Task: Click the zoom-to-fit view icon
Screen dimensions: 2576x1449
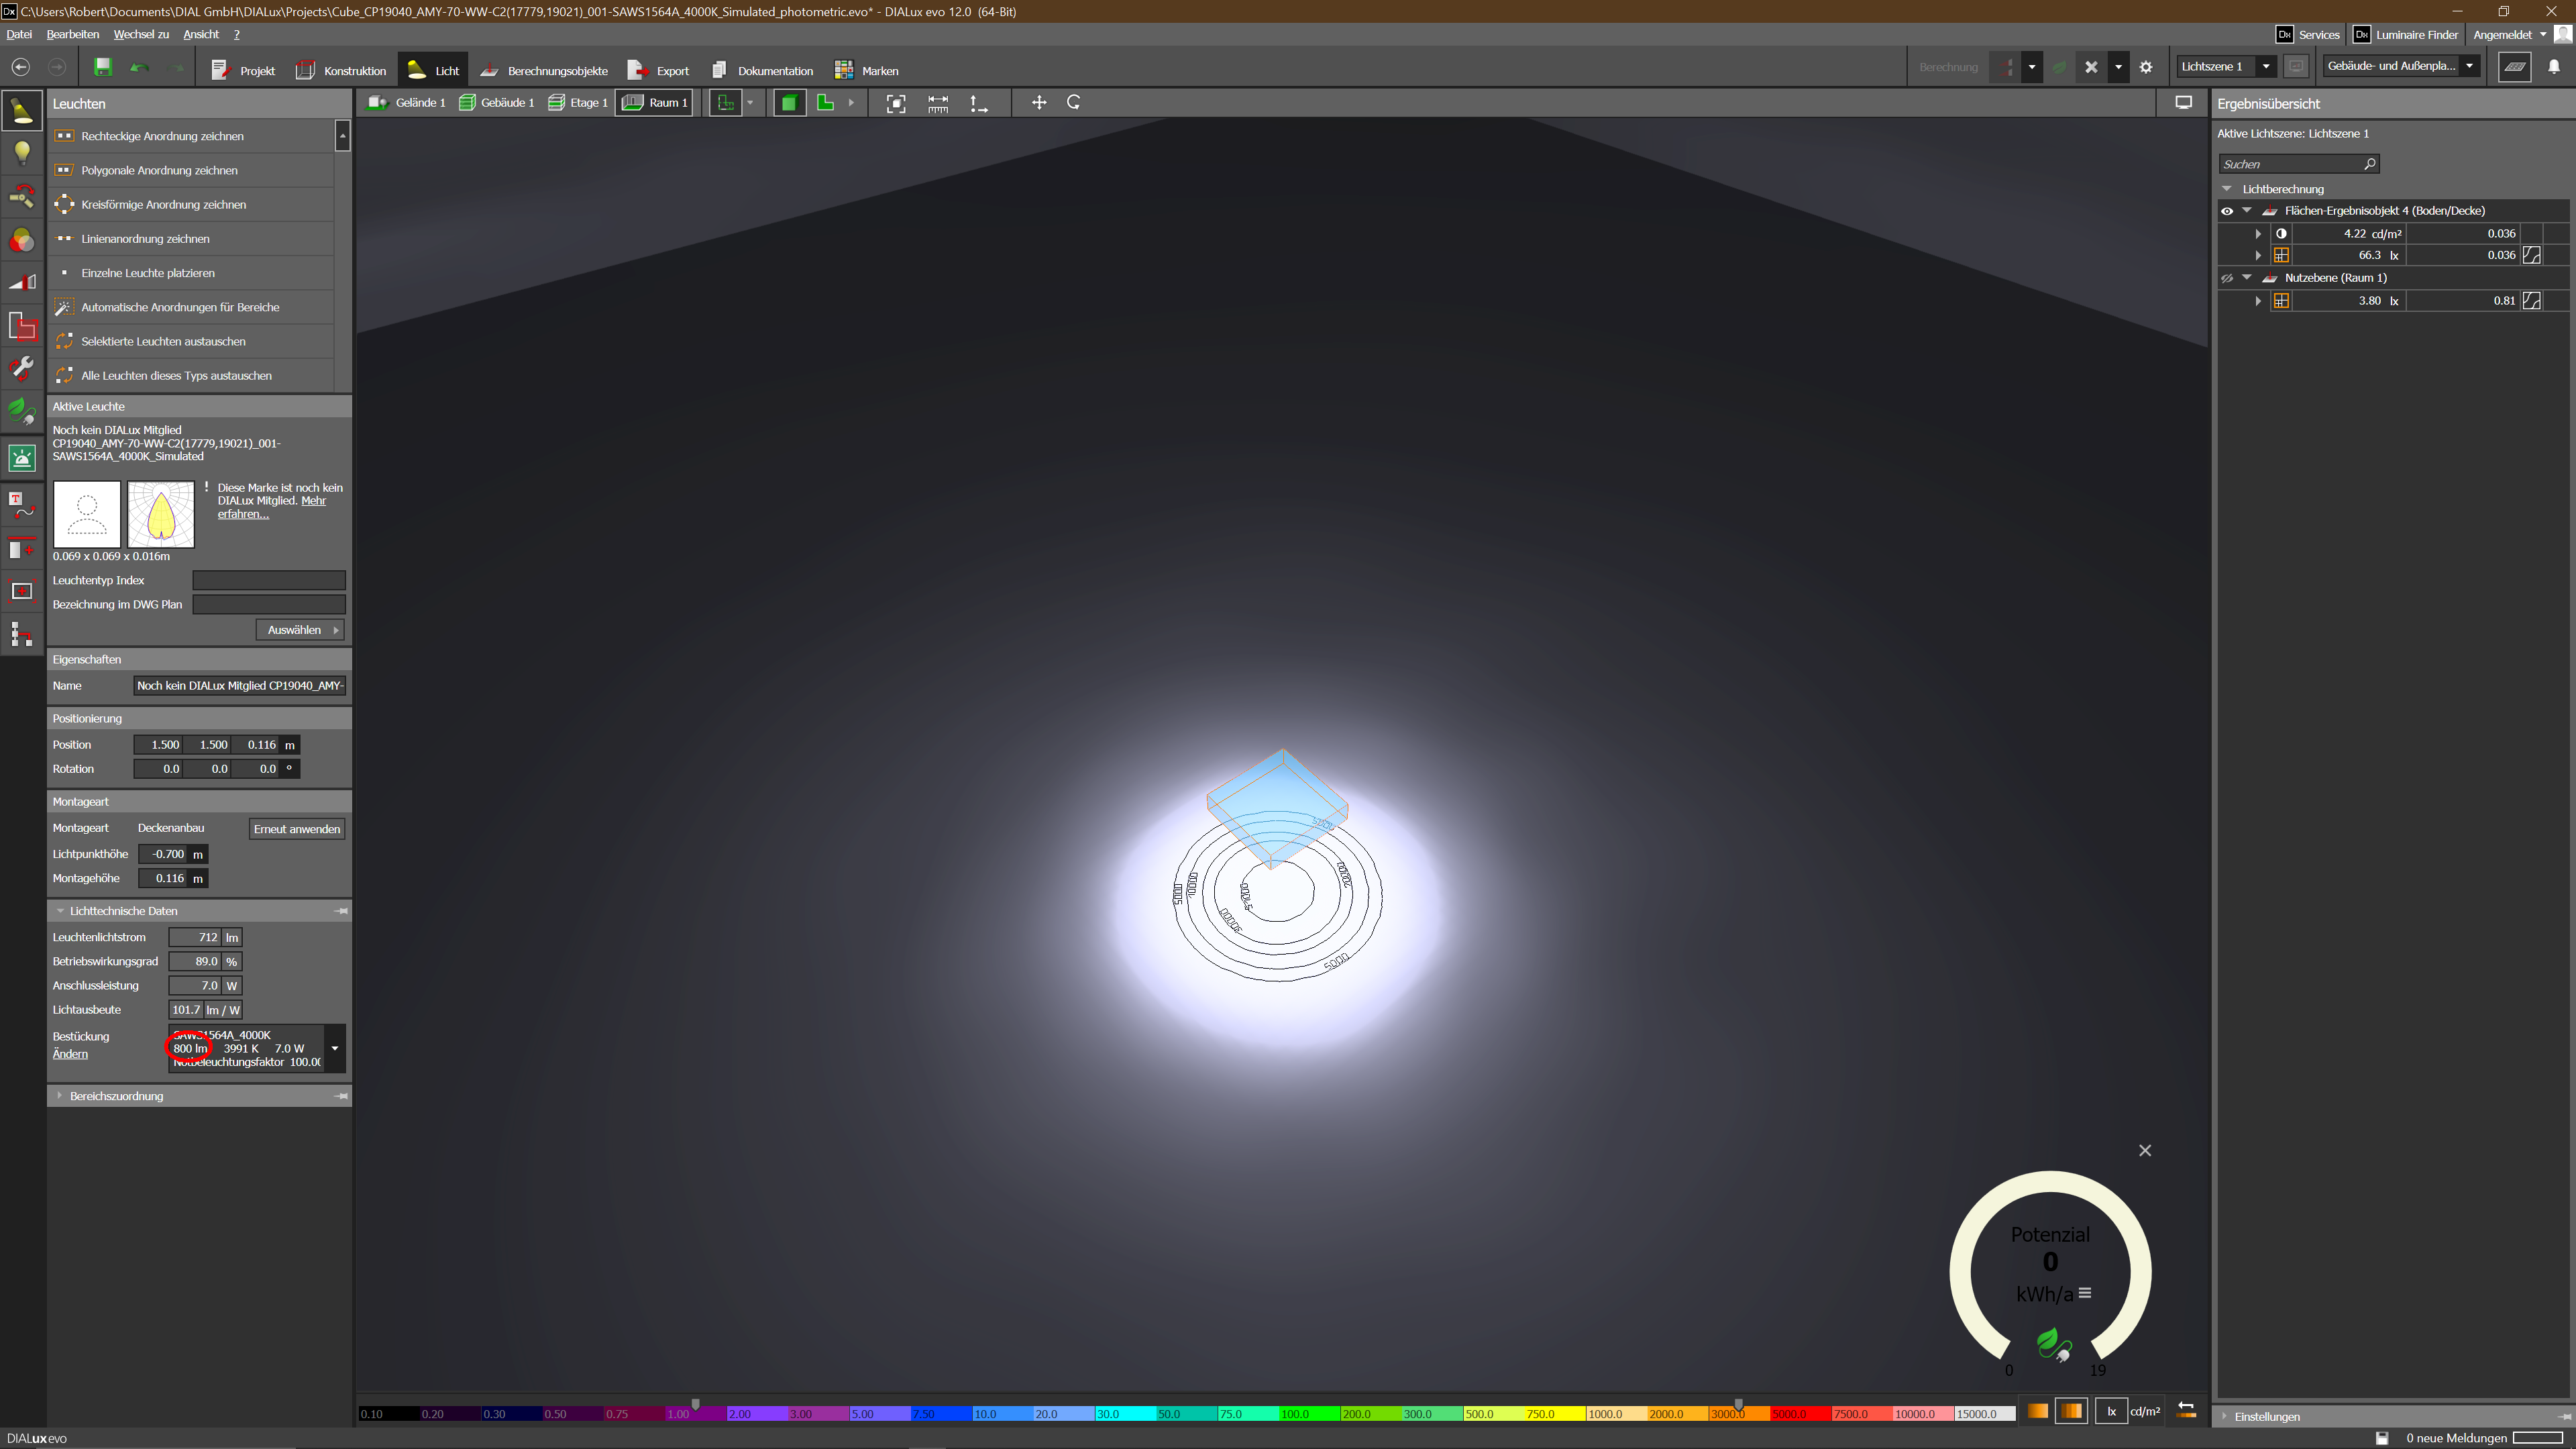Action: [x=896, y=103]
